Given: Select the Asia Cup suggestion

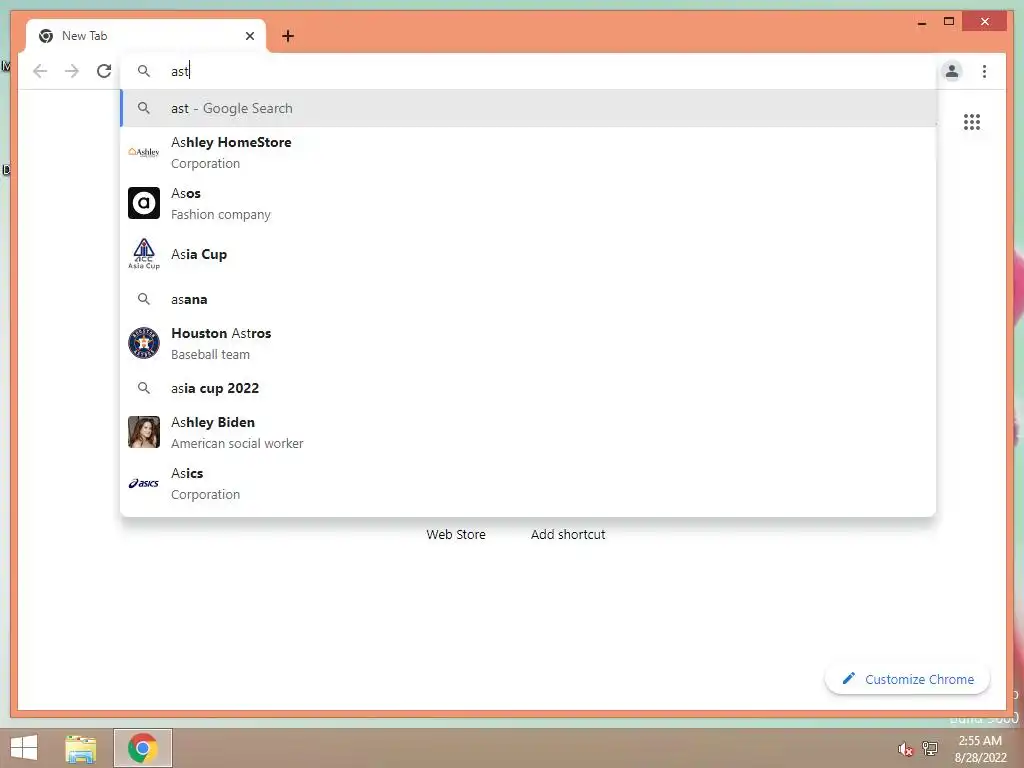Looking at the screenshot, I should [528, 254].
